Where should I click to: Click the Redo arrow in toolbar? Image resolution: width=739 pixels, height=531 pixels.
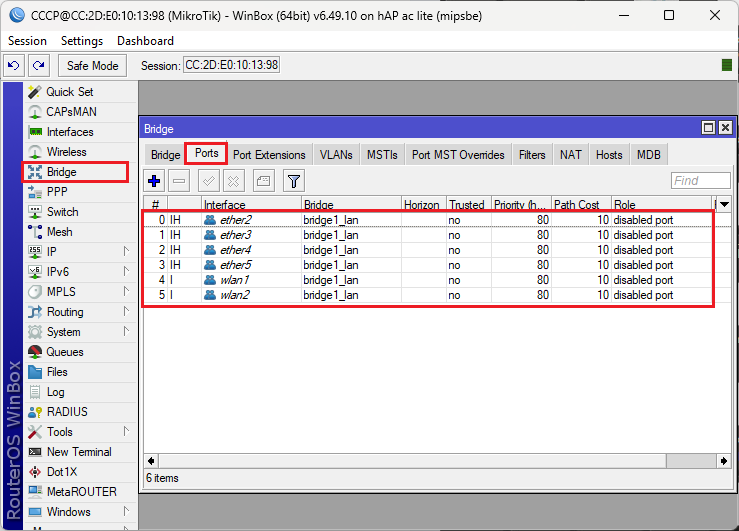click(x=39, y=65)
